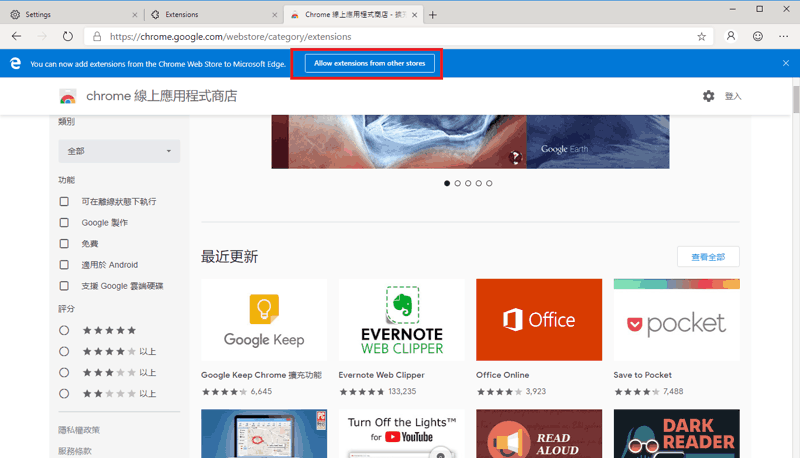Open Evernote Web Clipper thumbnail
This screenshot has width=800, height=458.
[402, 320]
